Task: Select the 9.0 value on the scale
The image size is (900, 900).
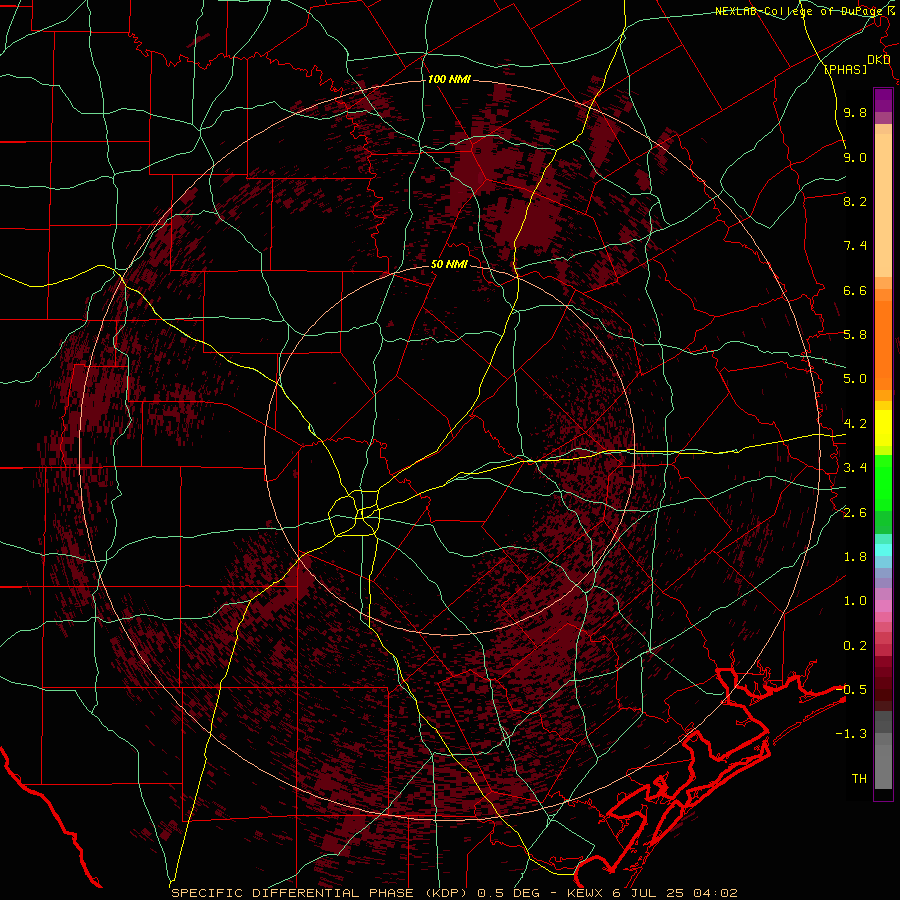Action: point(855,157)
